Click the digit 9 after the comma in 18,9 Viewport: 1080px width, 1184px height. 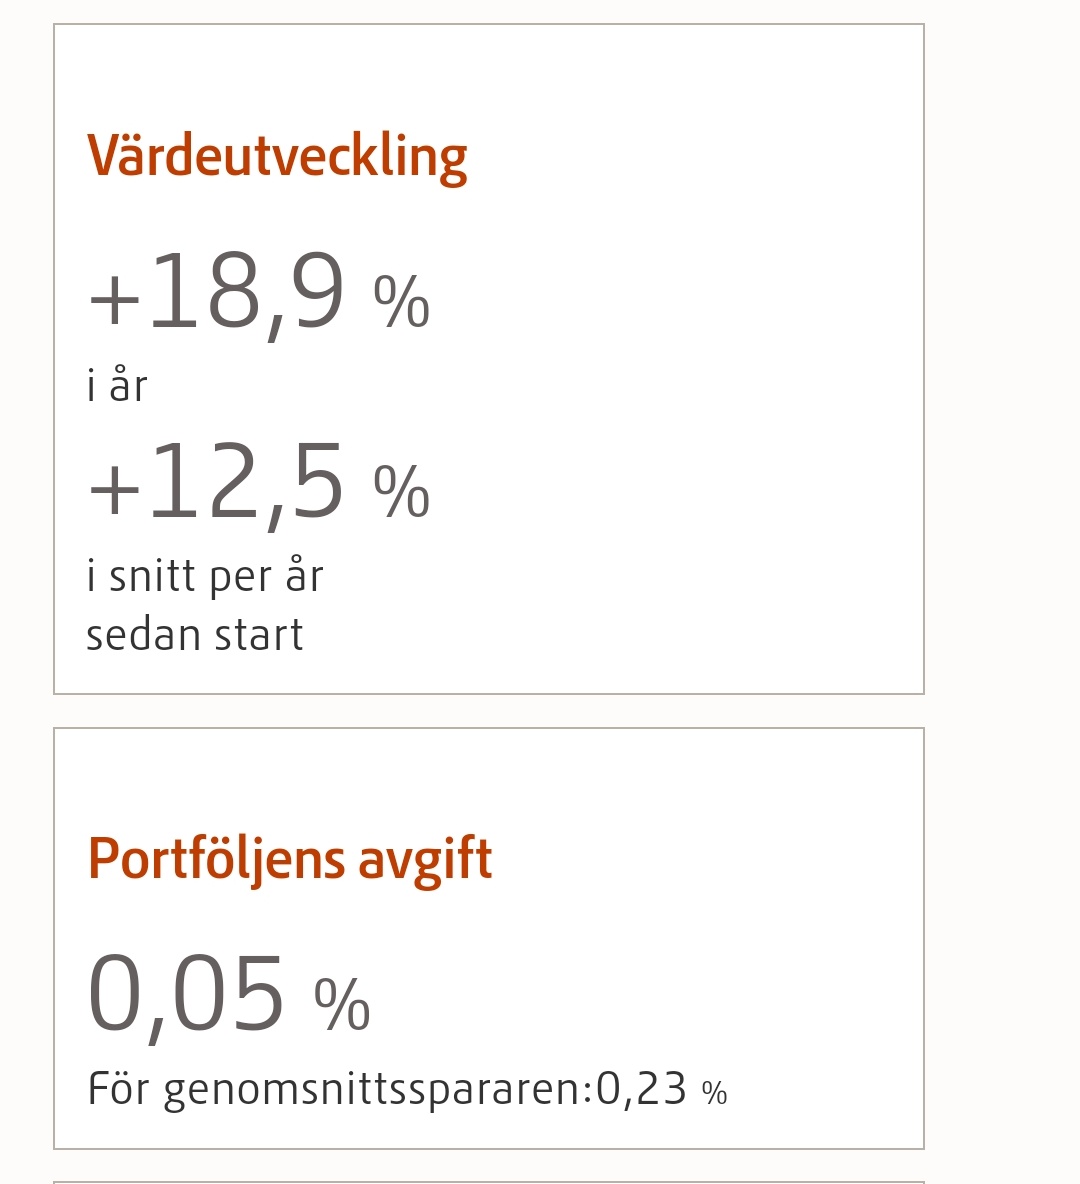[319, 291]
